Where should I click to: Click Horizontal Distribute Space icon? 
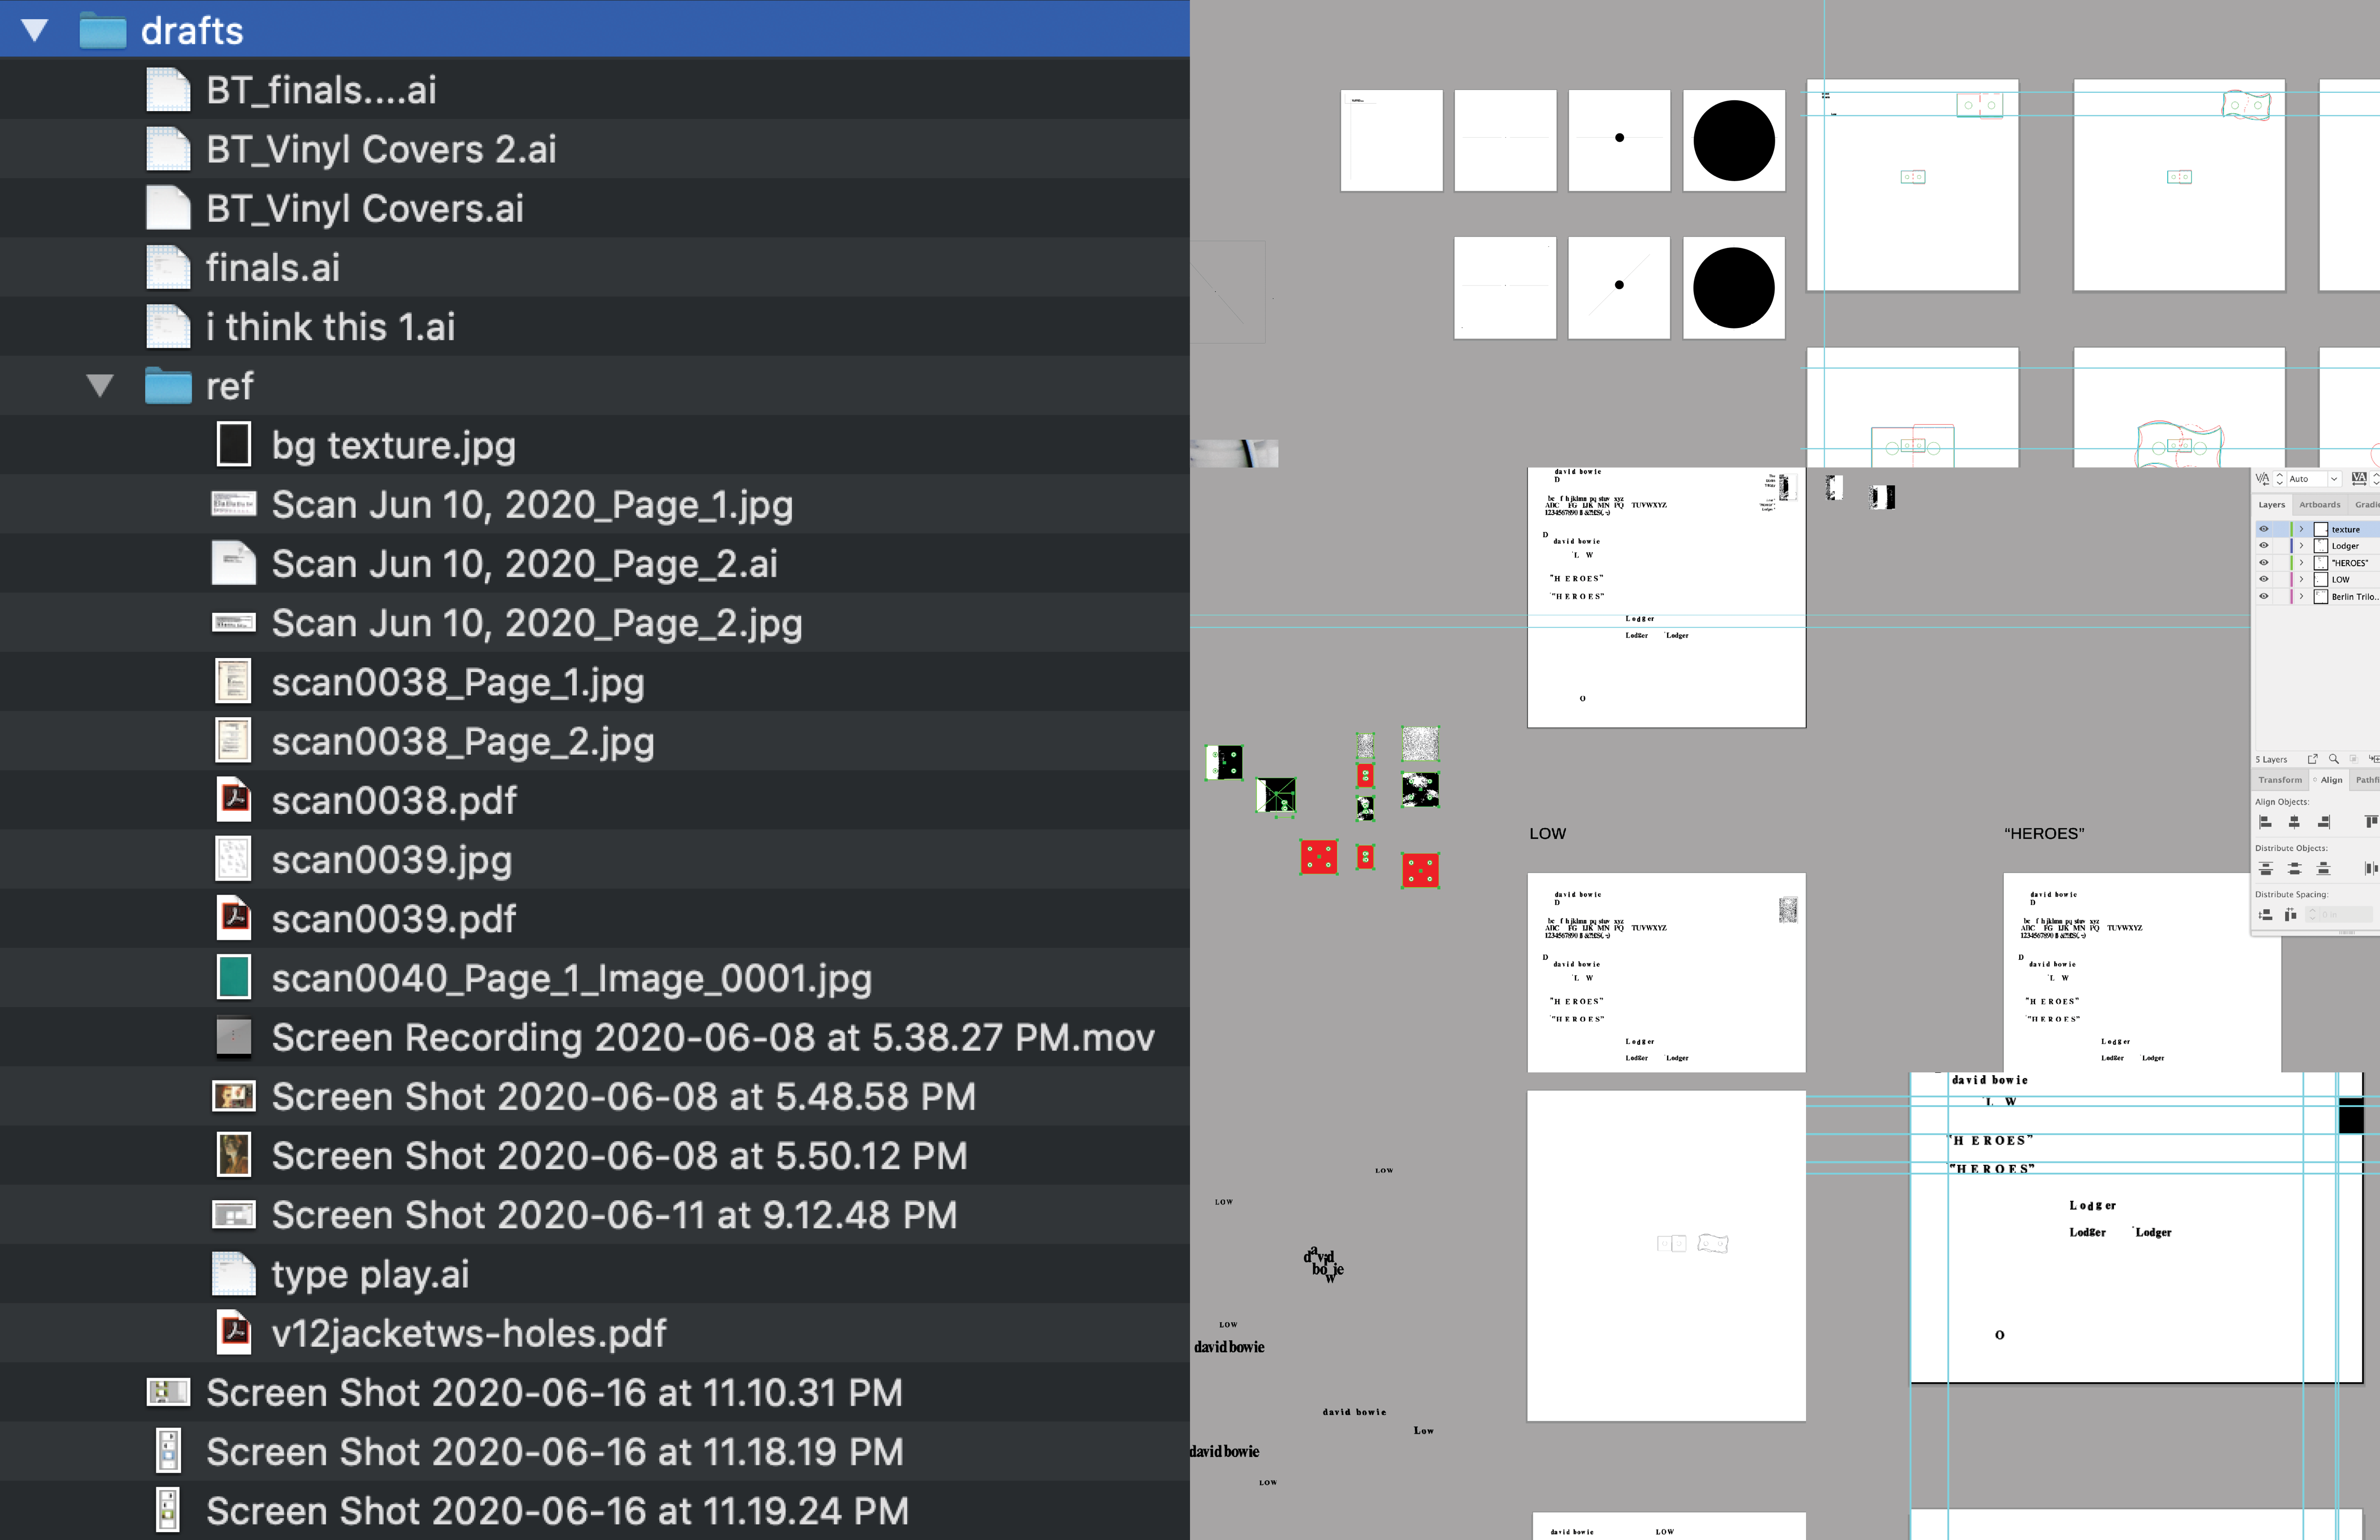point(2291,915)
